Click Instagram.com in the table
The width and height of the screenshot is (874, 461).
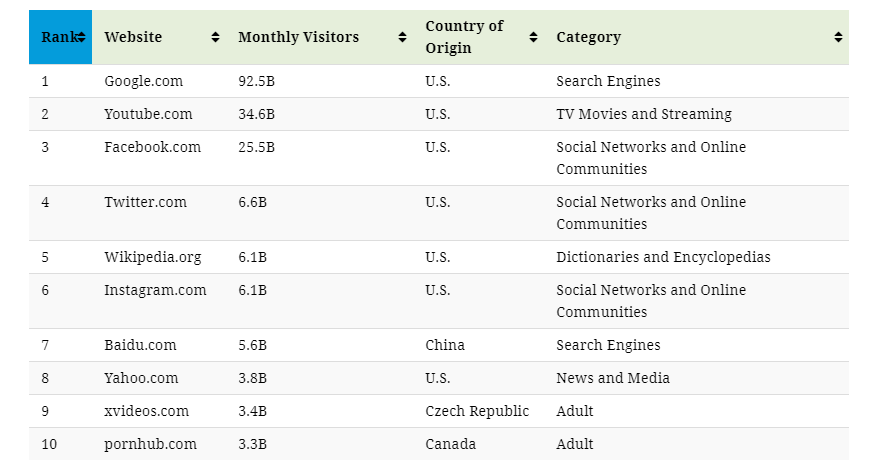coord(155,290)
